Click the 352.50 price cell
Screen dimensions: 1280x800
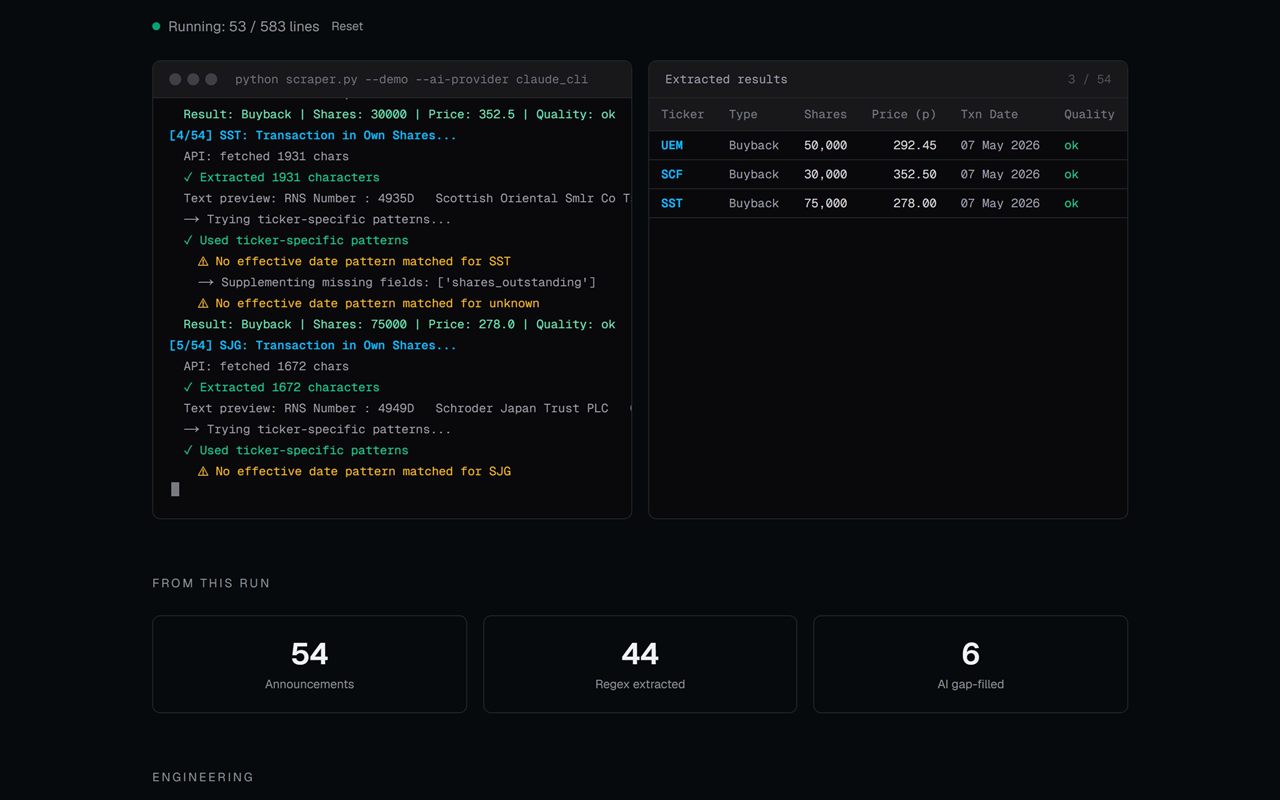coord(915,174)
